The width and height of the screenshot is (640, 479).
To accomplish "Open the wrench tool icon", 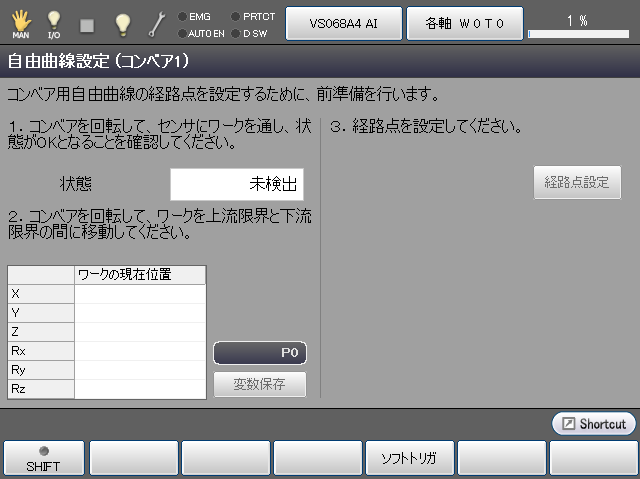I will [x=156, y=23].
